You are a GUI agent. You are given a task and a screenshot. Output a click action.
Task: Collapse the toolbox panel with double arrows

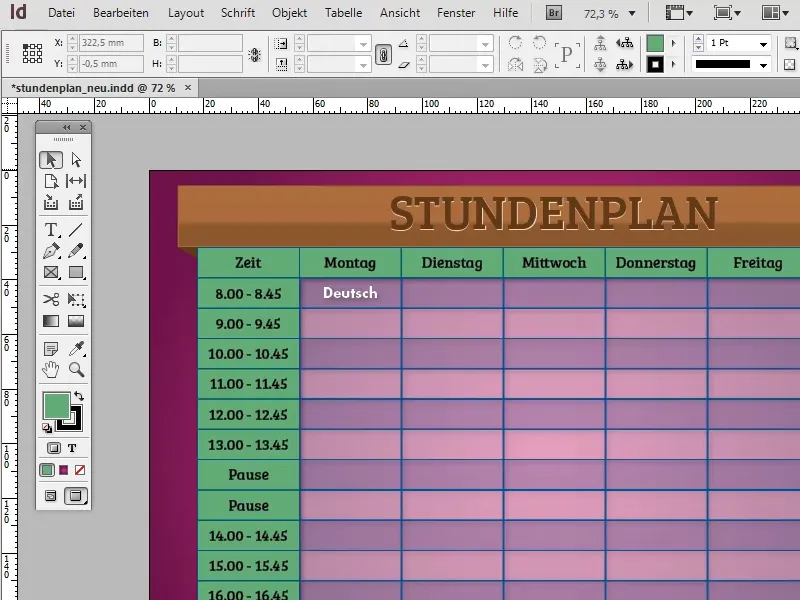coord(67,127)
